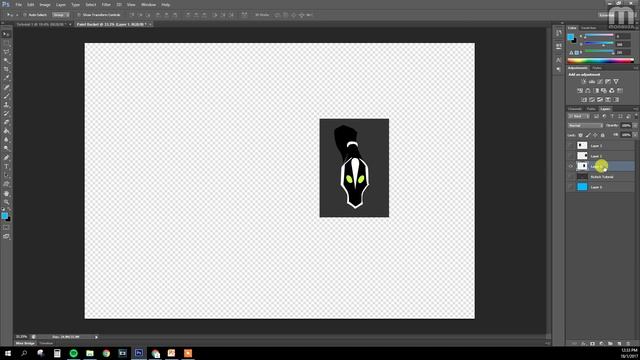Toggle layer filtering switch in Layers panel
This screenshot has width=640, height=360.
tap(636, 116)
